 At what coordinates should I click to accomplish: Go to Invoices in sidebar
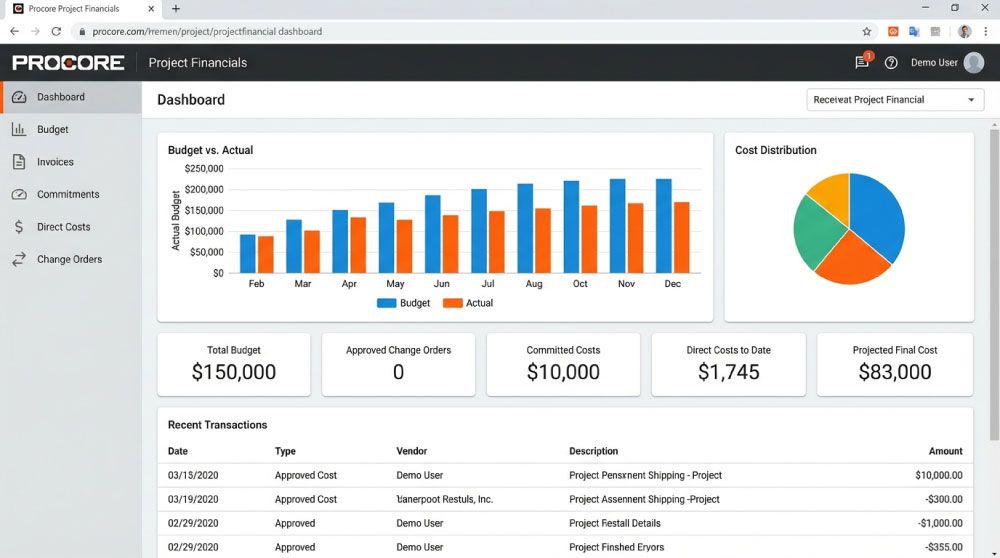(71, 162)
